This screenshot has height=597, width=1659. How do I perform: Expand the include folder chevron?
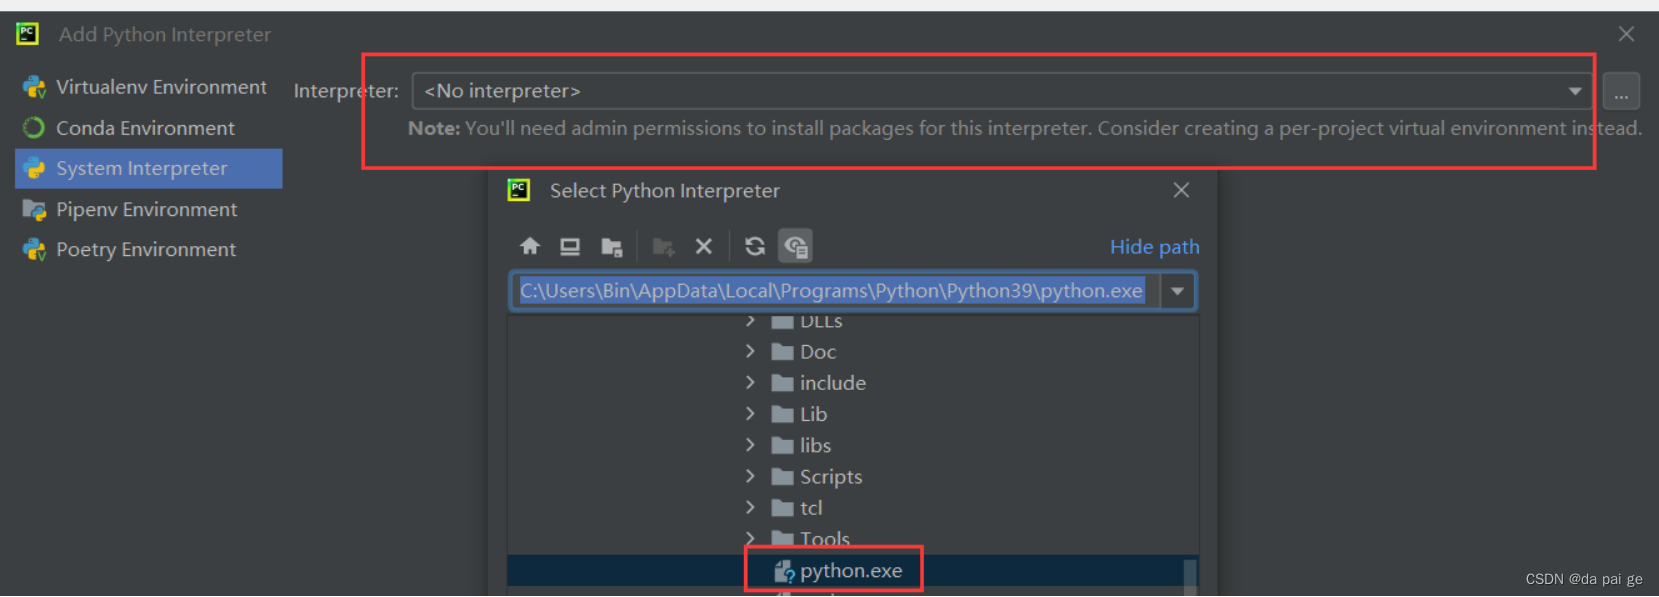750,382
